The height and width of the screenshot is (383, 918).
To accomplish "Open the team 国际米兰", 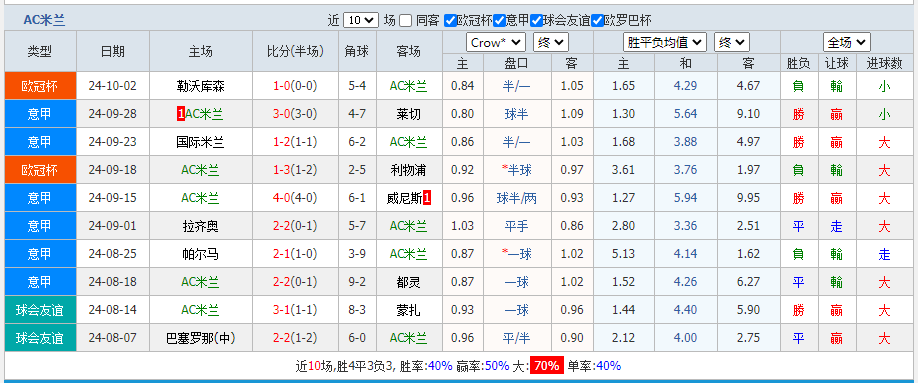I will [200, 142].
